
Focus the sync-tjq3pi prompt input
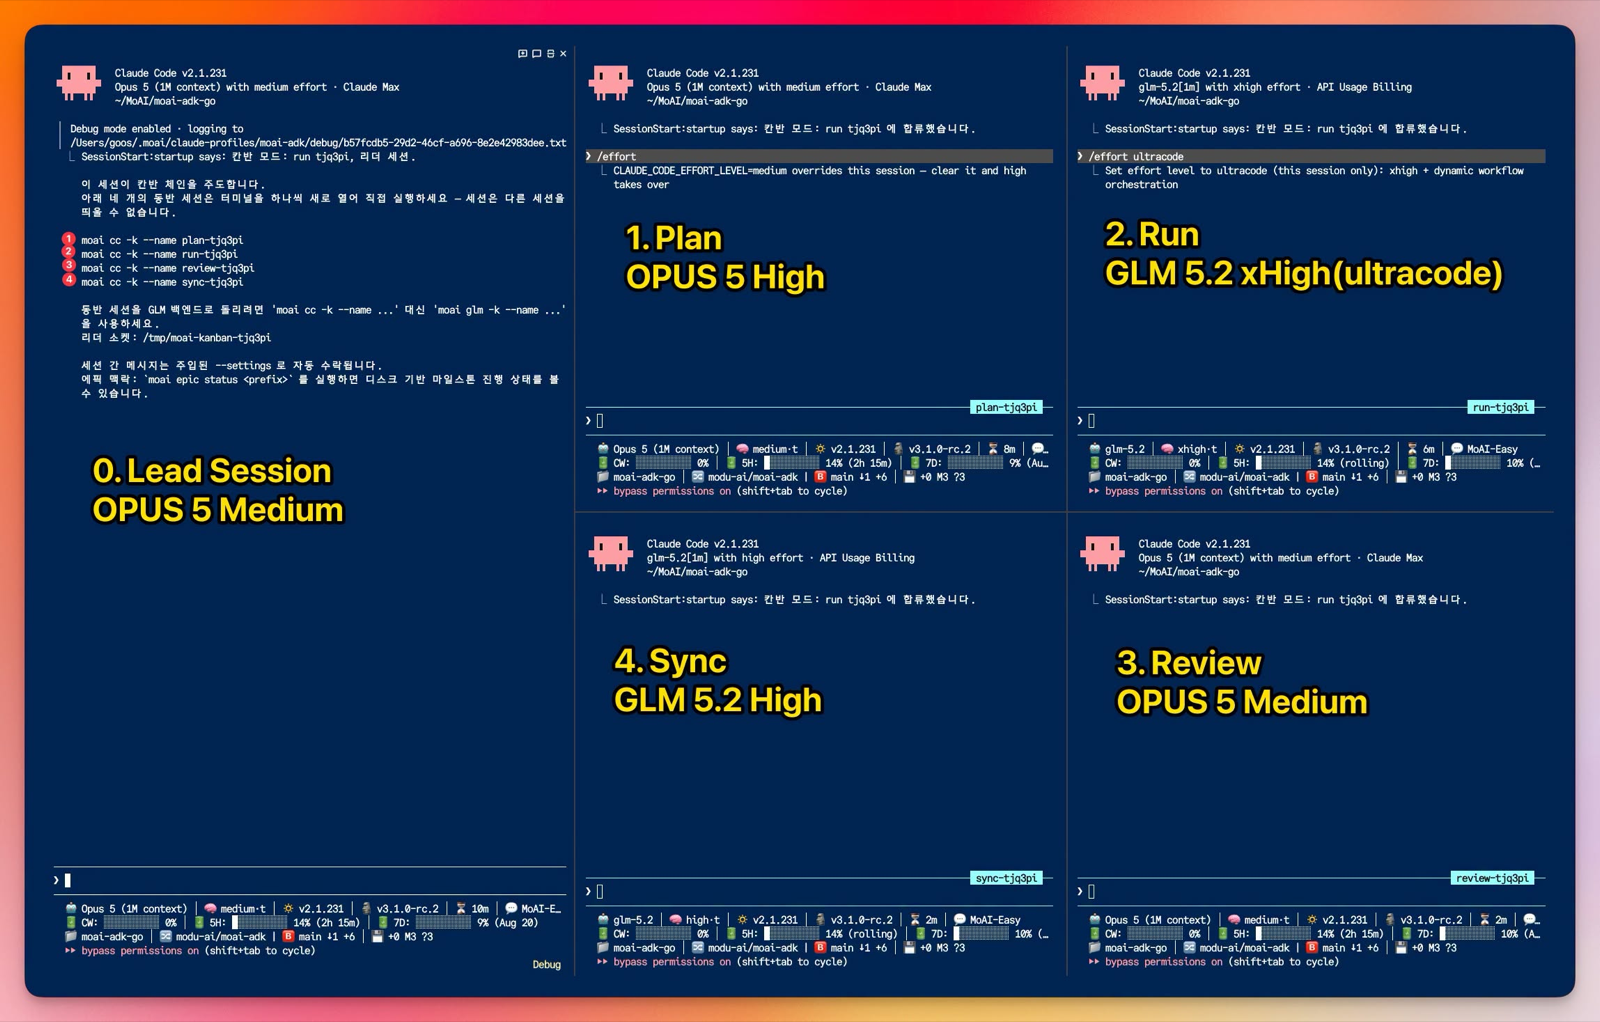(x=820, y=891)
